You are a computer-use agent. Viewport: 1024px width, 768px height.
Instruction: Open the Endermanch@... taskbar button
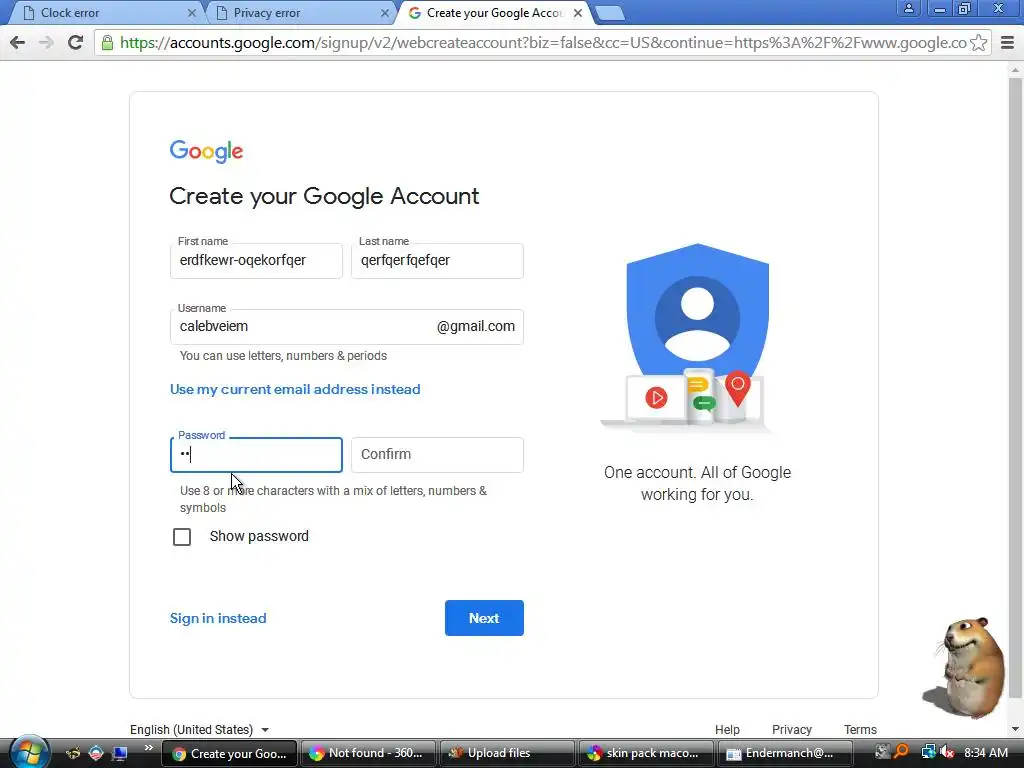click(x=784, y=754)
